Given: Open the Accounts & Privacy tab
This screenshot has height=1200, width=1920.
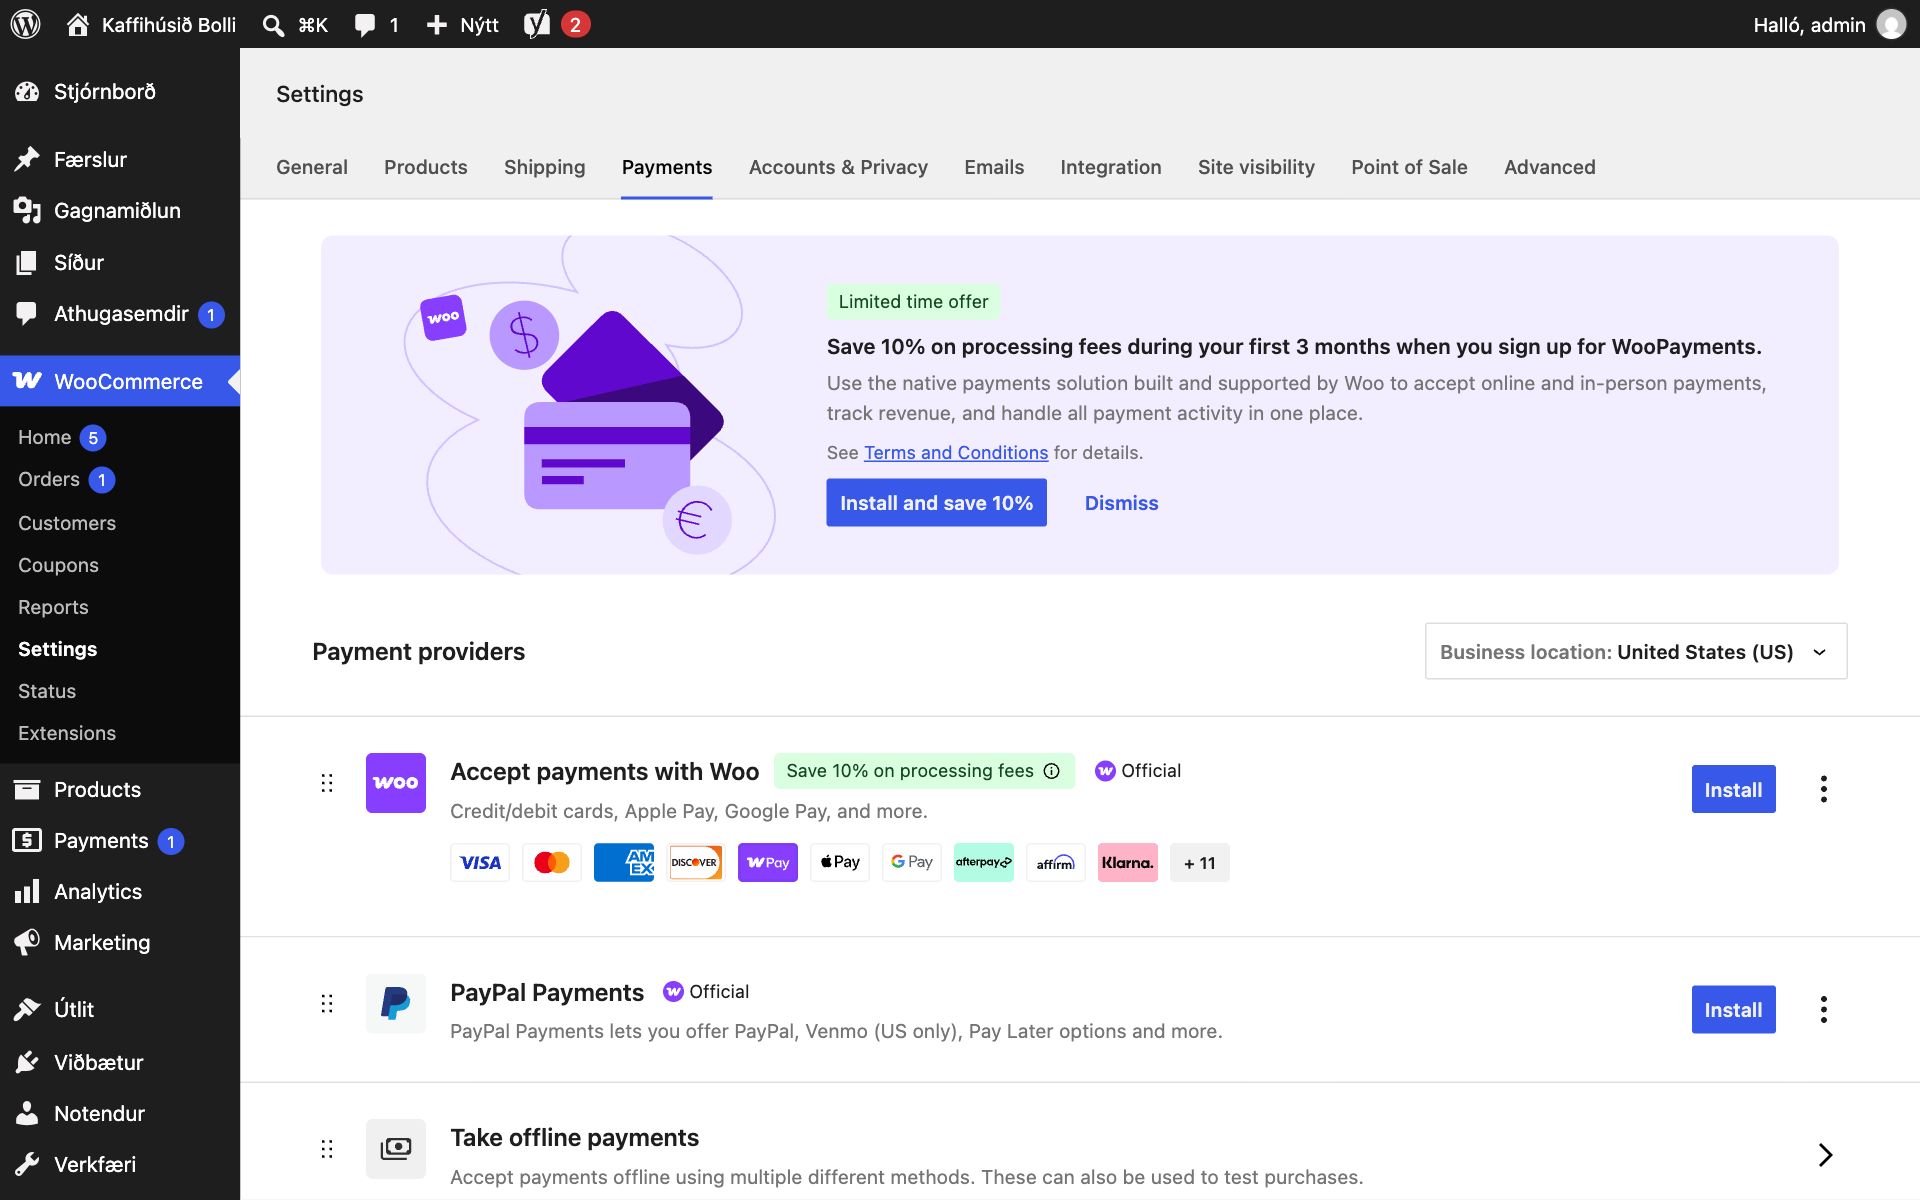Looking at the screenshot, I should [838, 167].
